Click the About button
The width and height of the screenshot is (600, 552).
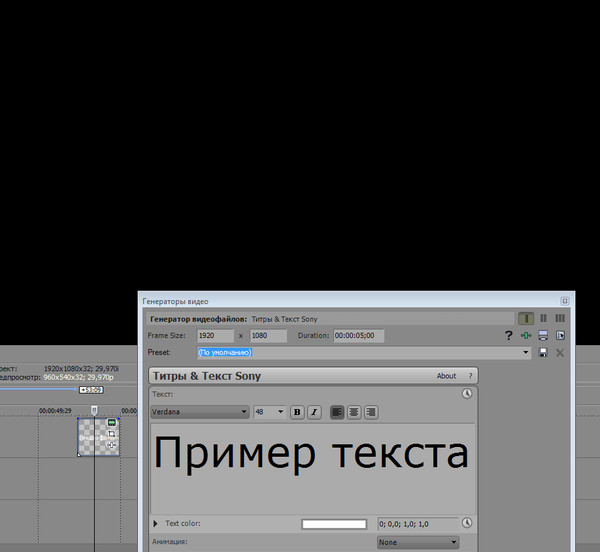point(446,376)
